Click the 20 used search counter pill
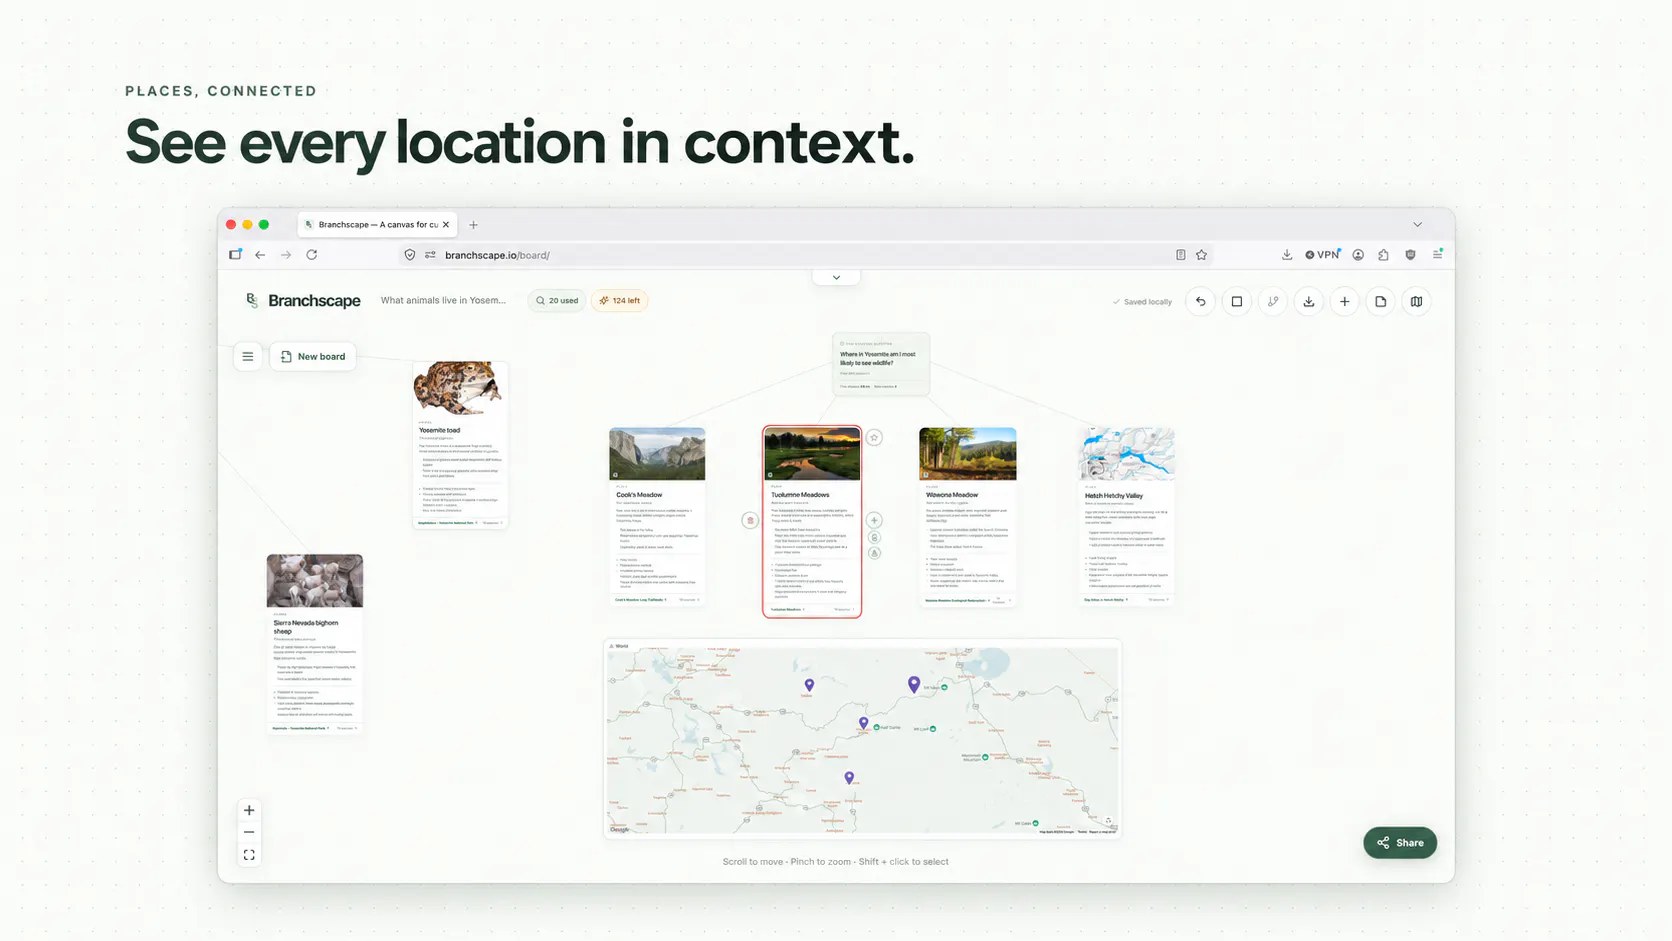This screenshot has height=941, width=1672. (557, 300)
